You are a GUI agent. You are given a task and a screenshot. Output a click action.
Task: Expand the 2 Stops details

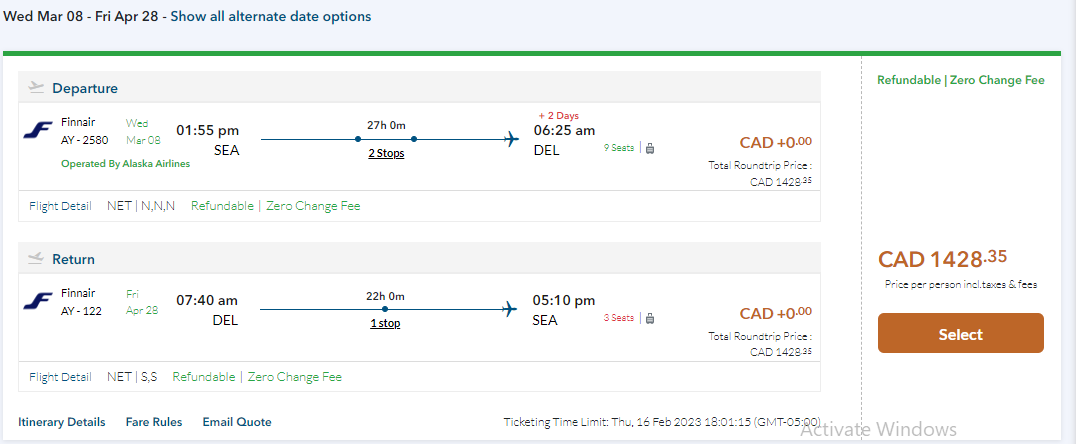(x=386, y=154)
